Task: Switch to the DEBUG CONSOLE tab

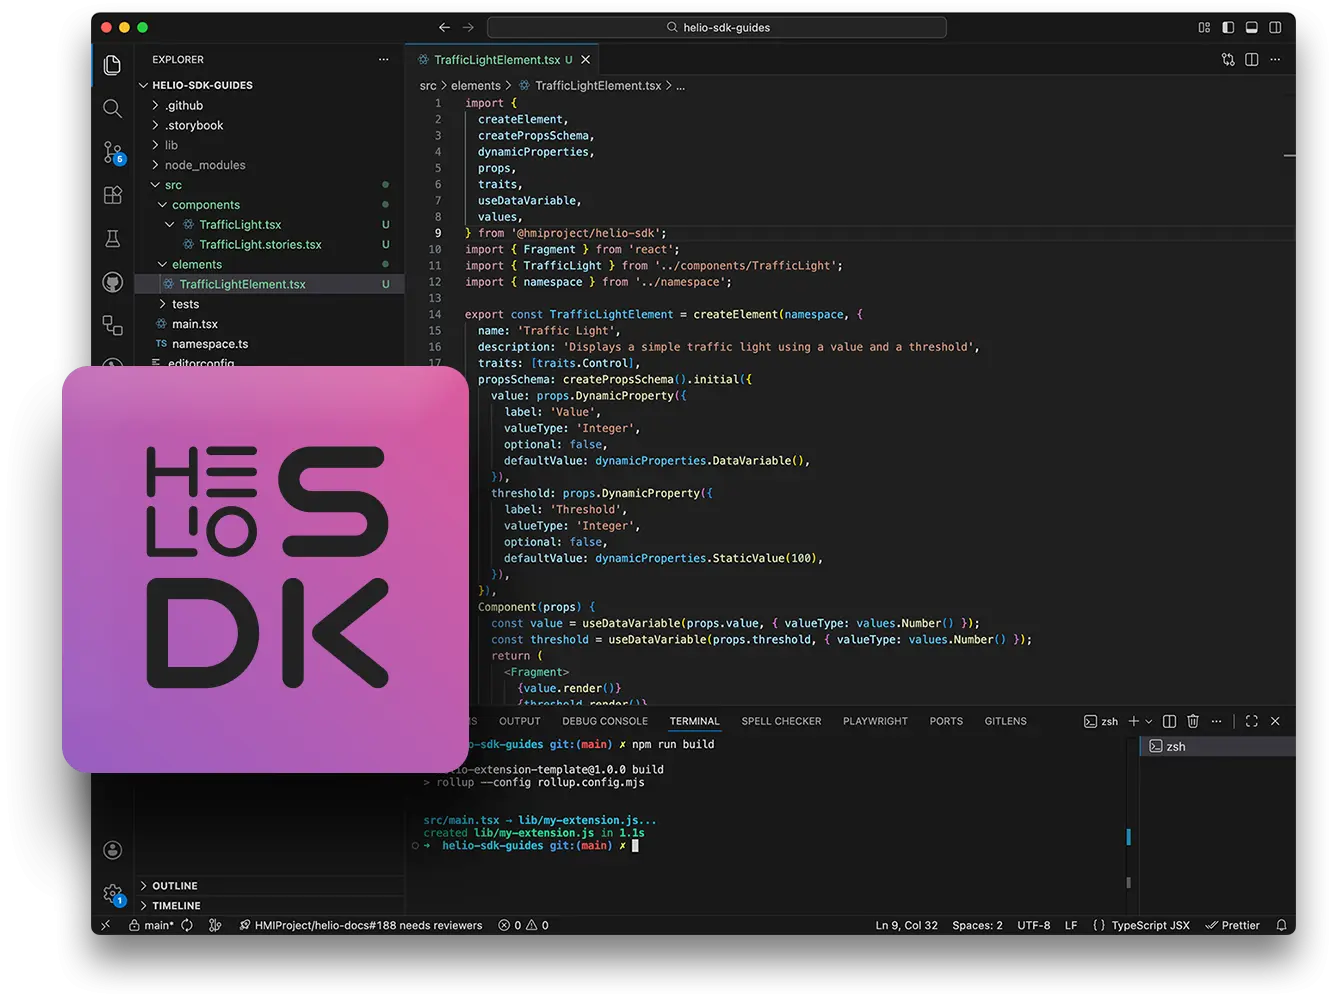Action: pos(604,721)
